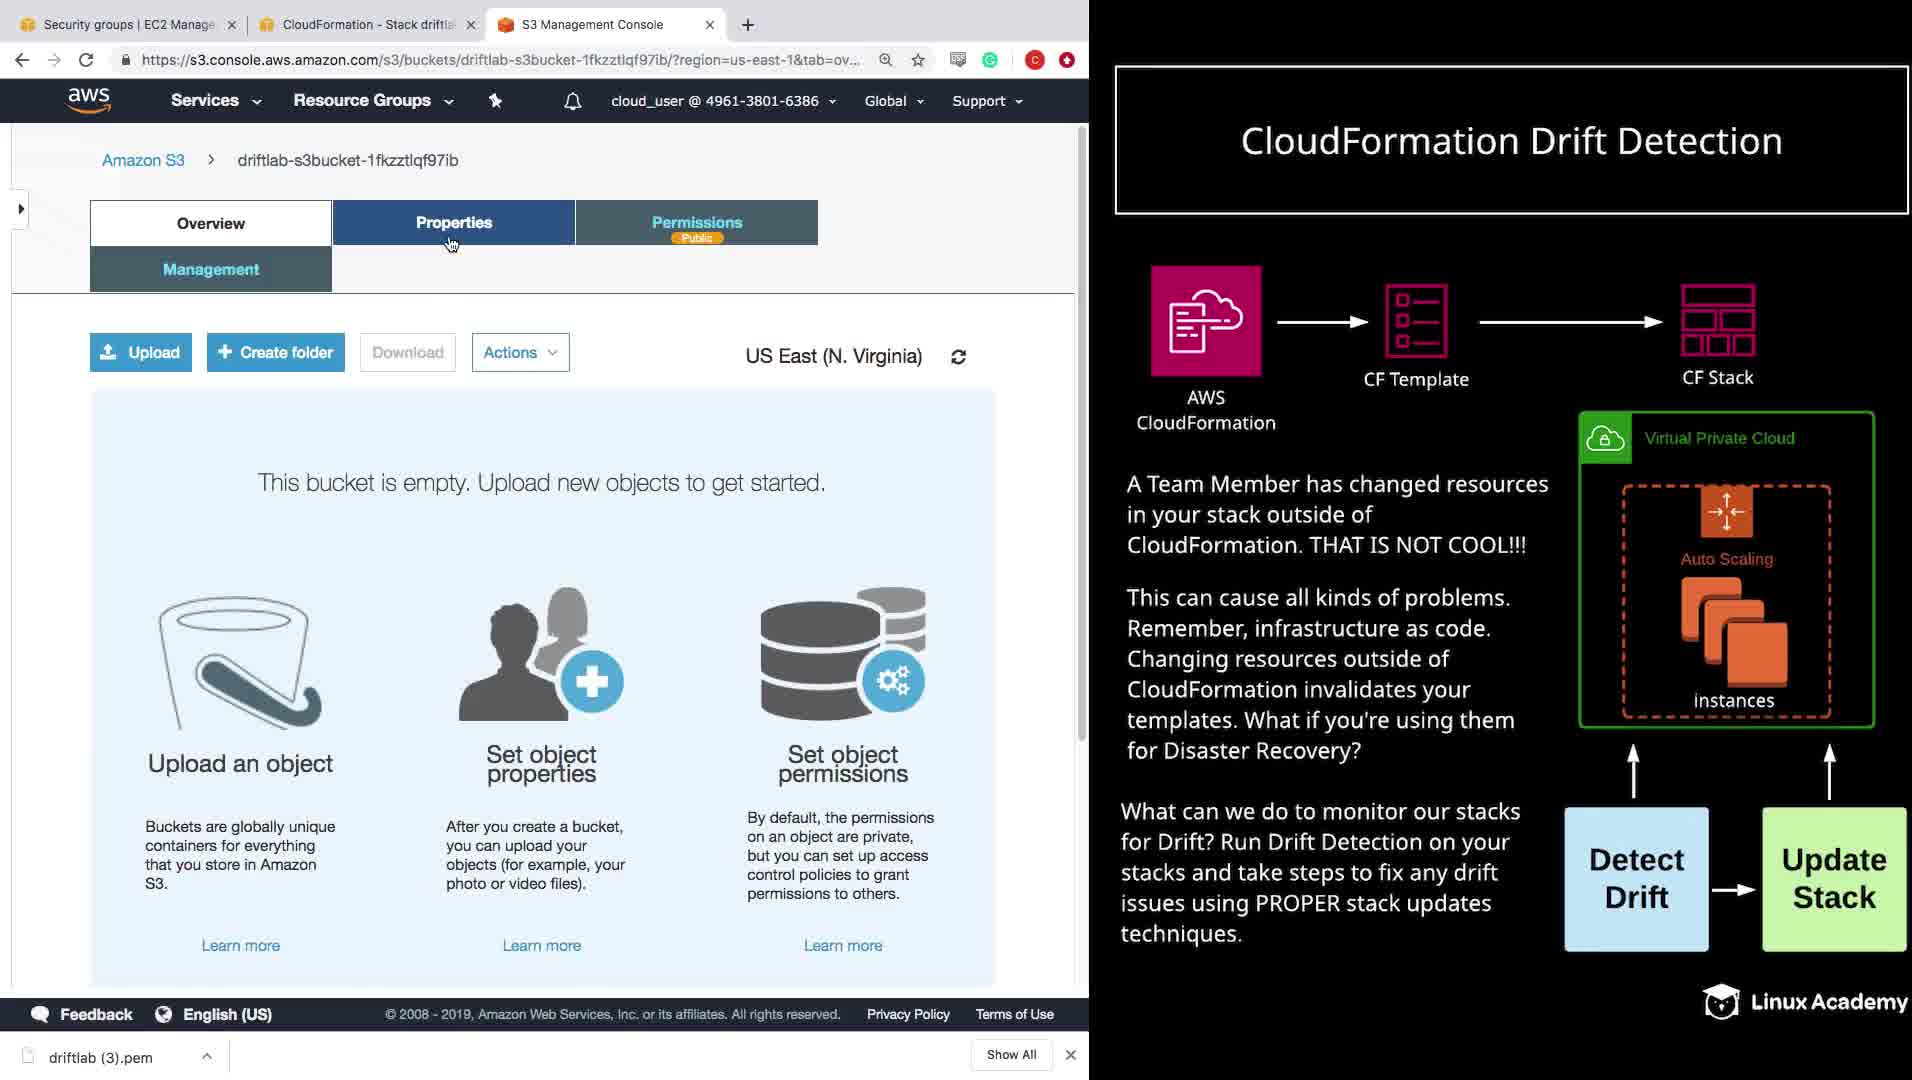The width and height of the screenshot is (1912, 1080).
Task: Click the red C extension icon
Action: pos(1035,60)
